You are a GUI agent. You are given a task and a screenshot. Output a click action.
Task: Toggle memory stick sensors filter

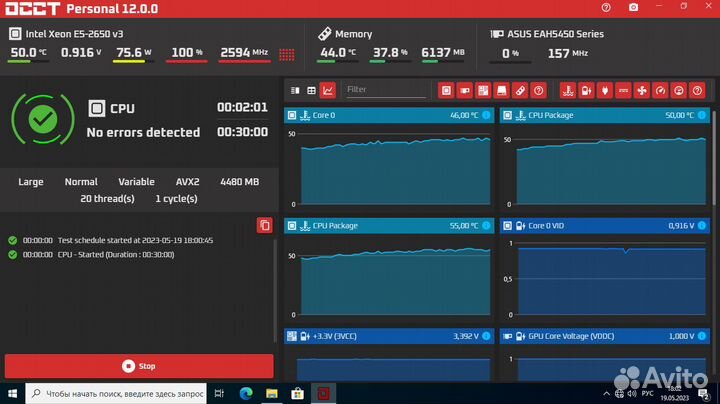[x=520, y=90]
